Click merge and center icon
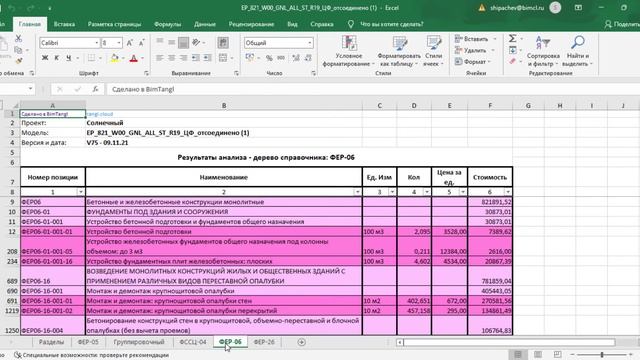Screen dimensions: 640x360 [x=223, y=58]
